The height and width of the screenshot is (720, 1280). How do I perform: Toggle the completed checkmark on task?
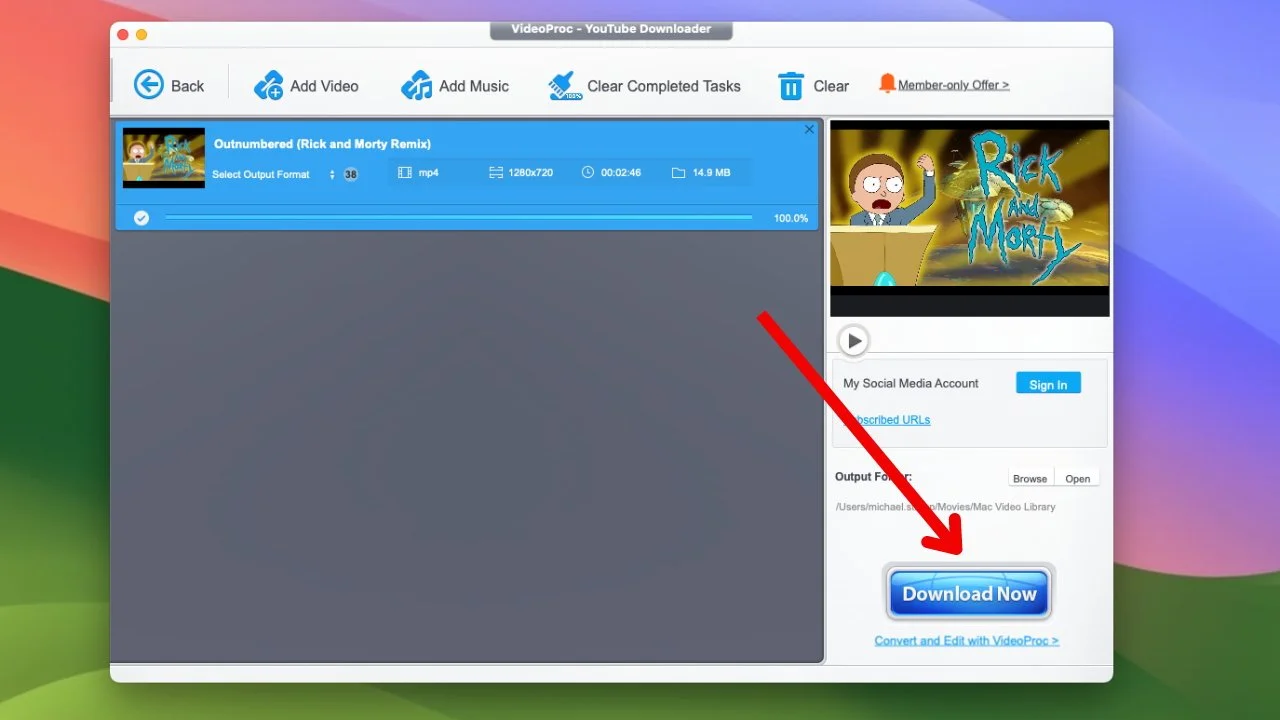pos(142,218)
